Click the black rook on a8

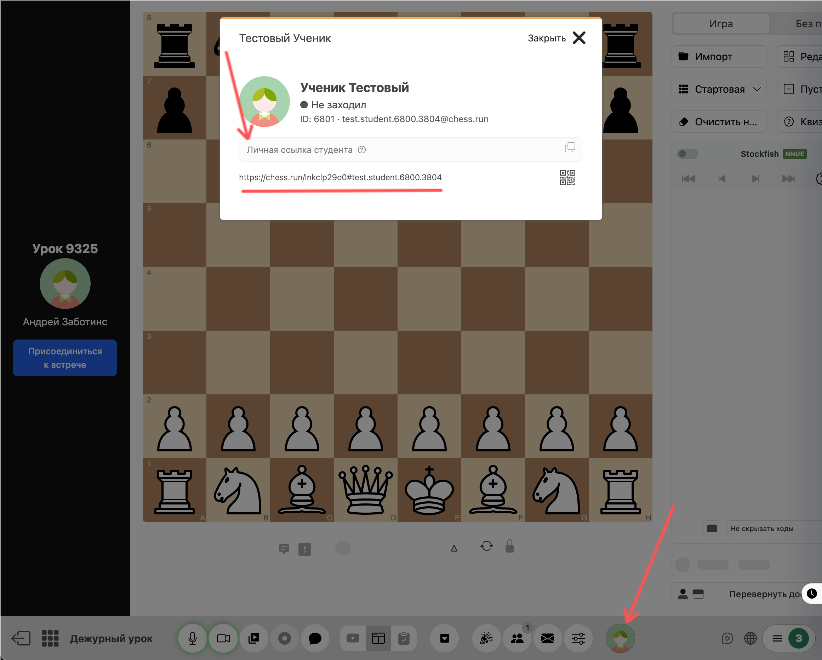tap(175, 46)
